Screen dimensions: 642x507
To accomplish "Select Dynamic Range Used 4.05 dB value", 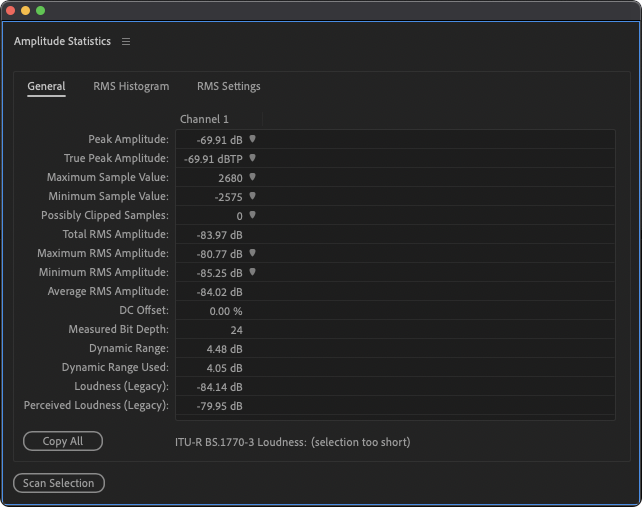I will (224, 368).
